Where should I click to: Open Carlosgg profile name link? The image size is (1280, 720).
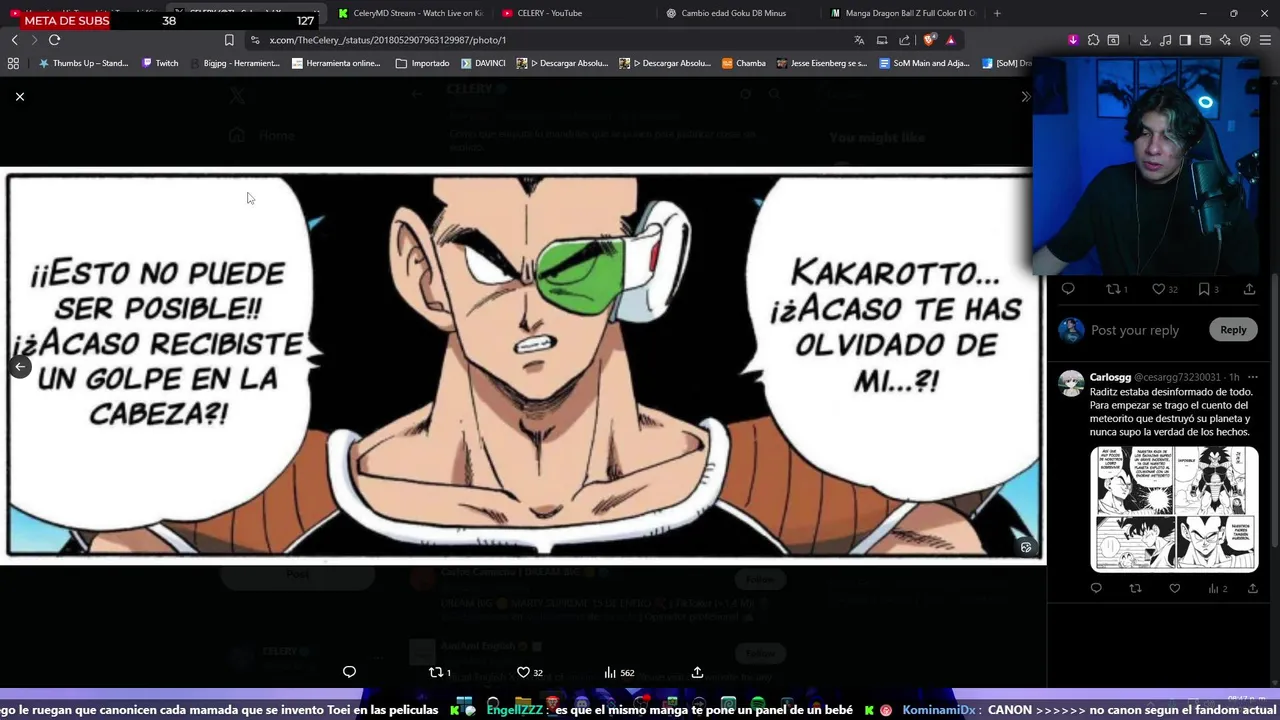(1110, 377)
